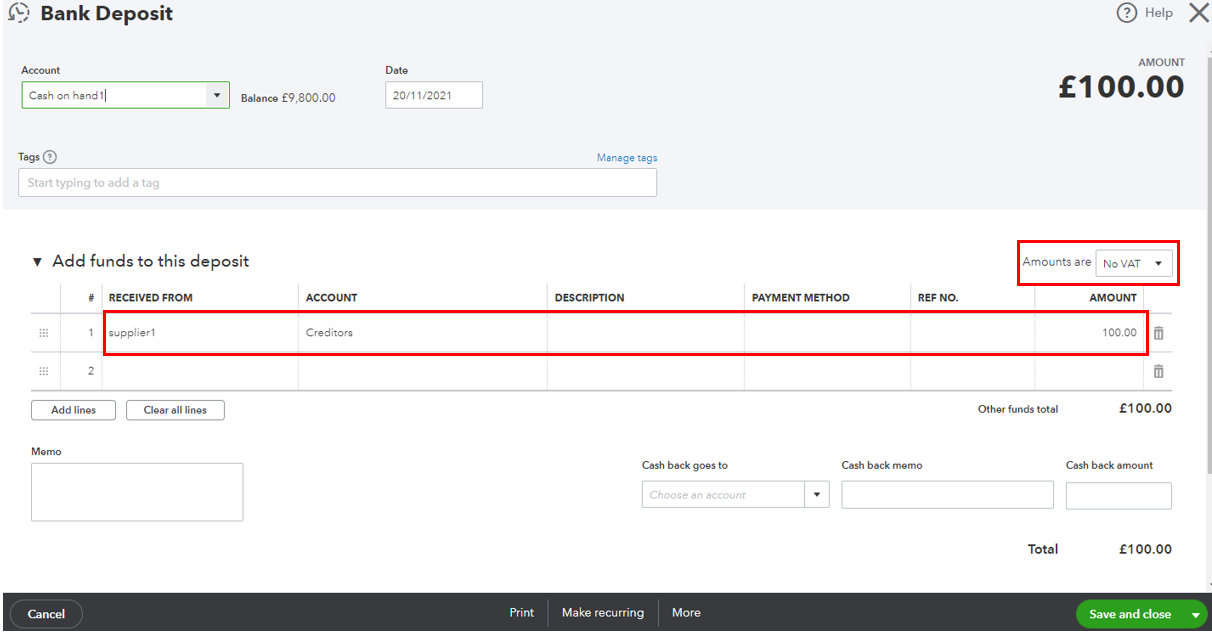Delete line 2 using its trash icon
Viewport: 1212px width, 638px height.
(1158, 370)
